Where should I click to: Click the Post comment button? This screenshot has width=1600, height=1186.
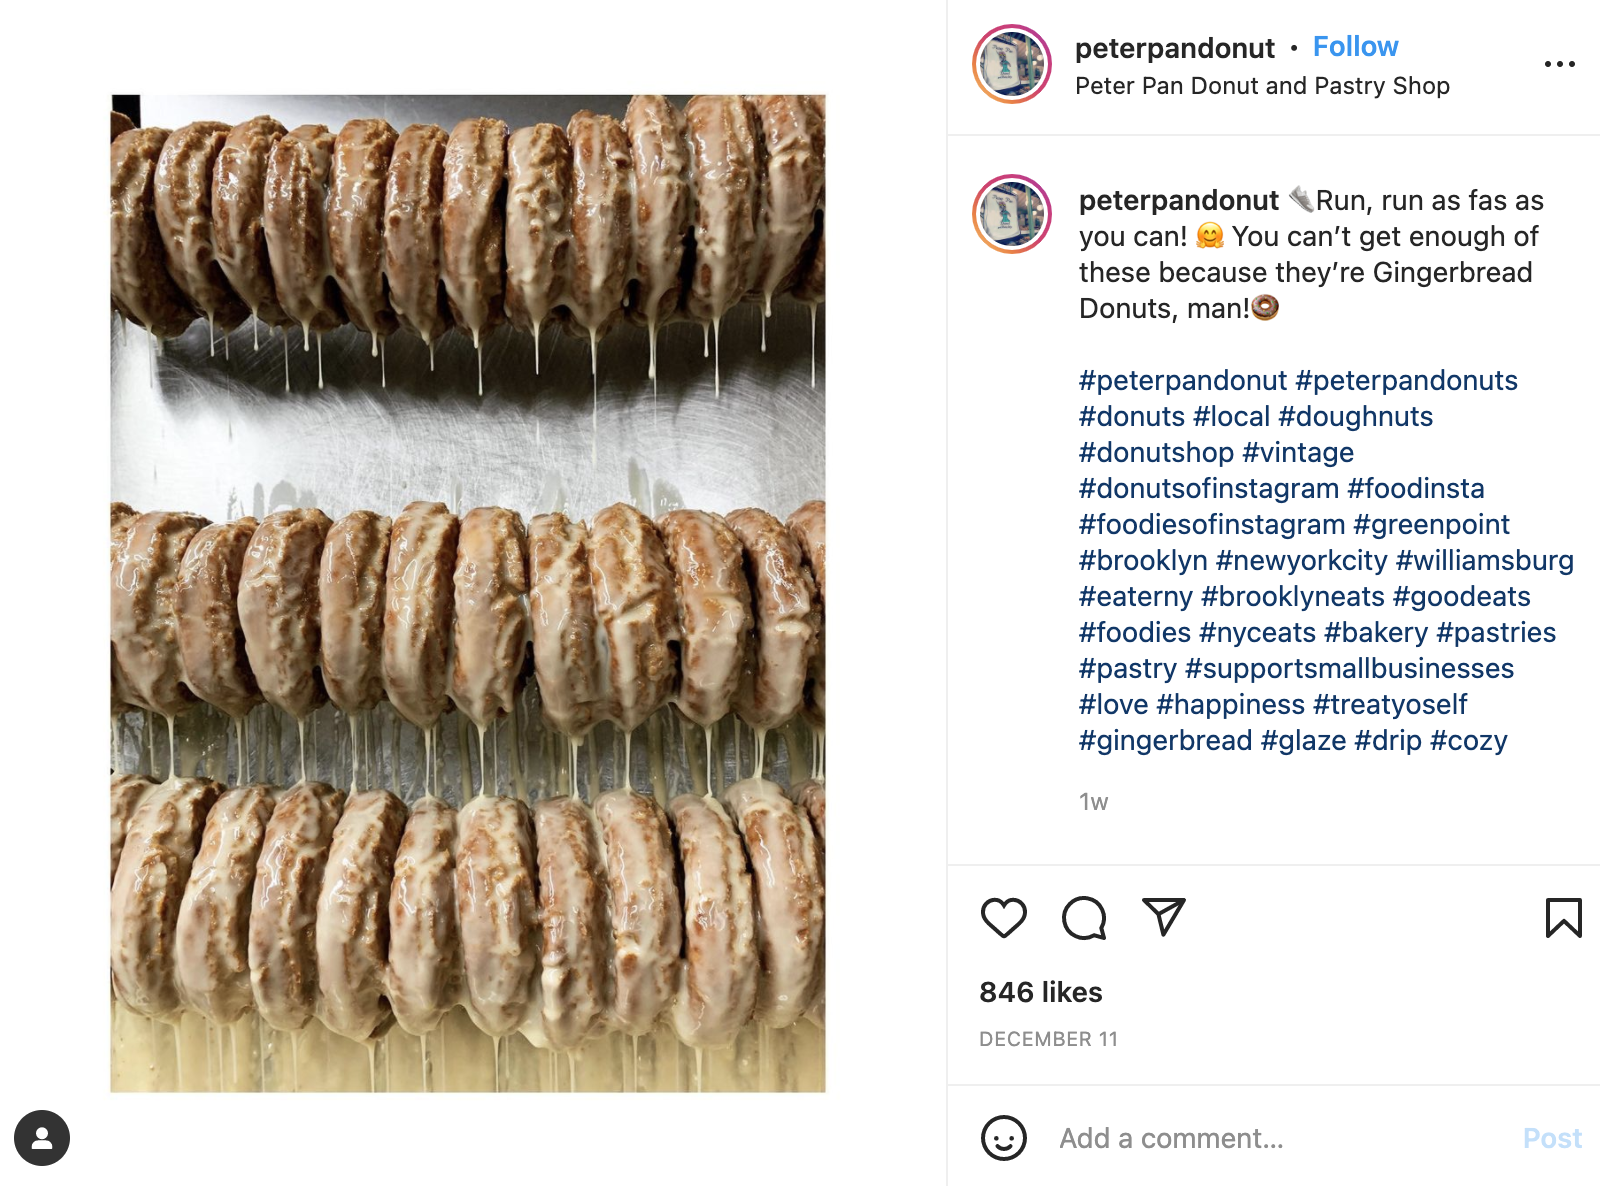(x=1552, y=1138)
